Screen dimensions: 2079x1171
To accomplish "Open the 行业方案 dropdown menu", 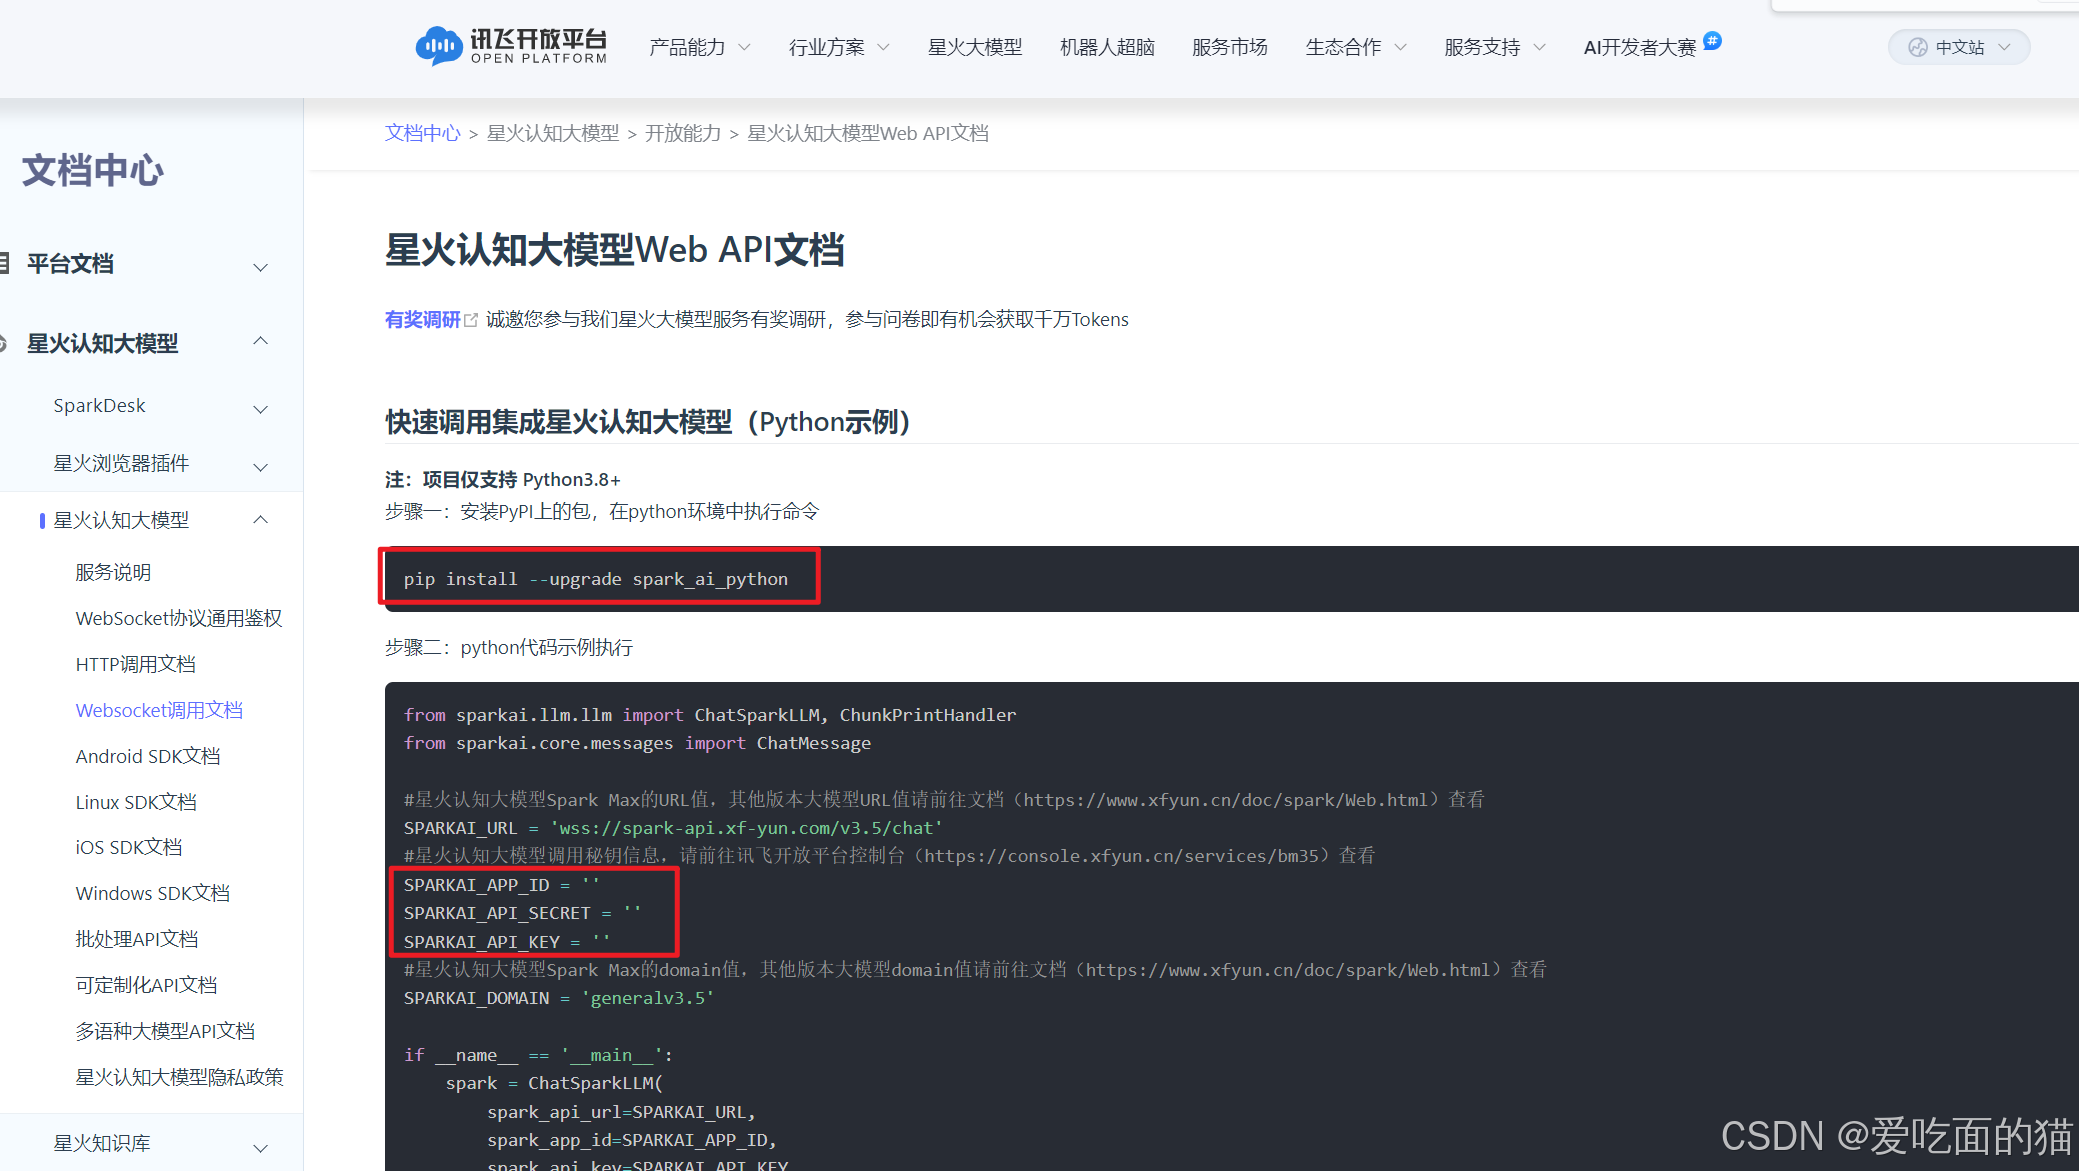I will pyautogui.click(x=838, y=47).
